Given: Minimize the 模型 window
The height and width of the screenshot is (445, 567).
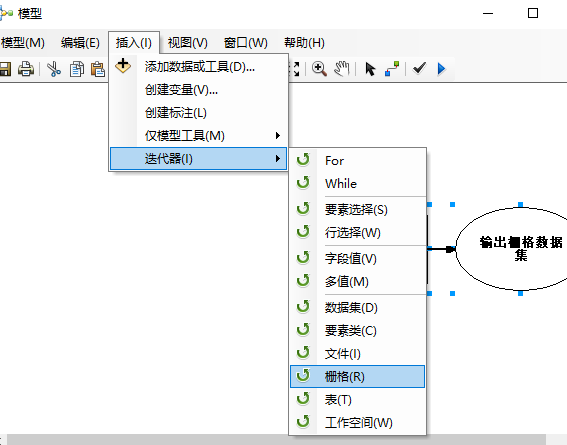Looking at the screenshot, I should click(488, 13).
